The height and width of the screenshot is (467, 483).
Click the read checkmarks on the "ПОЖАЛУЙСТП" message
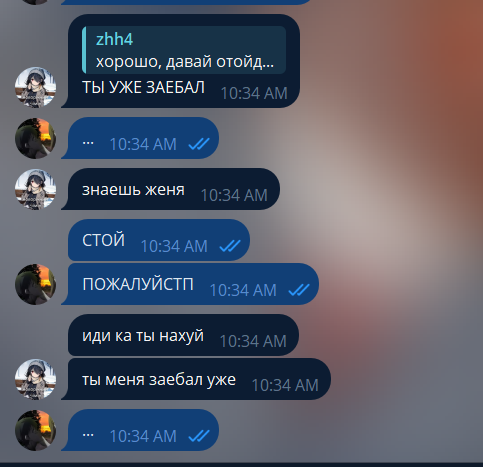[299, 290]
